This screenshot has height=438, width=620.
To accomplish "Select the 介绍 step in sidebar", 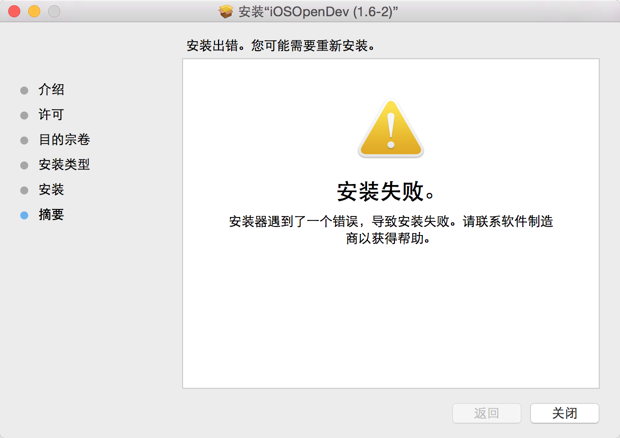I will pos(51,89).
